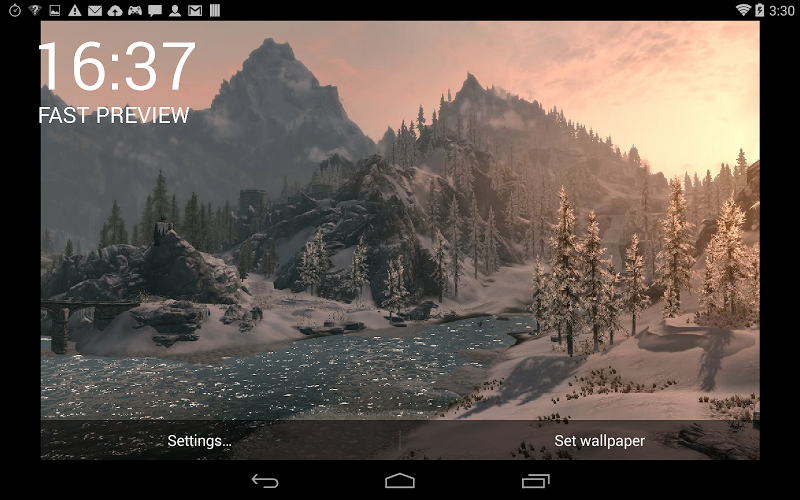Tap the 3:30 status bar clock
This screenshot has height=500, width=800.
click(782, 10)
